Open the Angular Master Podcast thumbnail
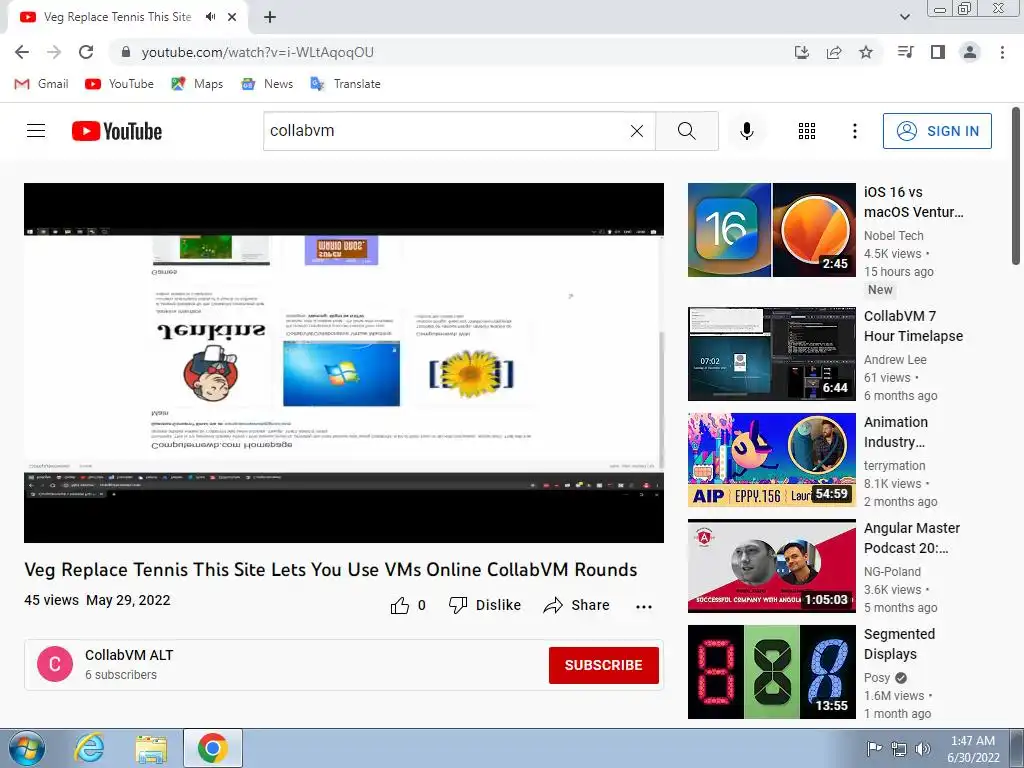 [771, 566]
